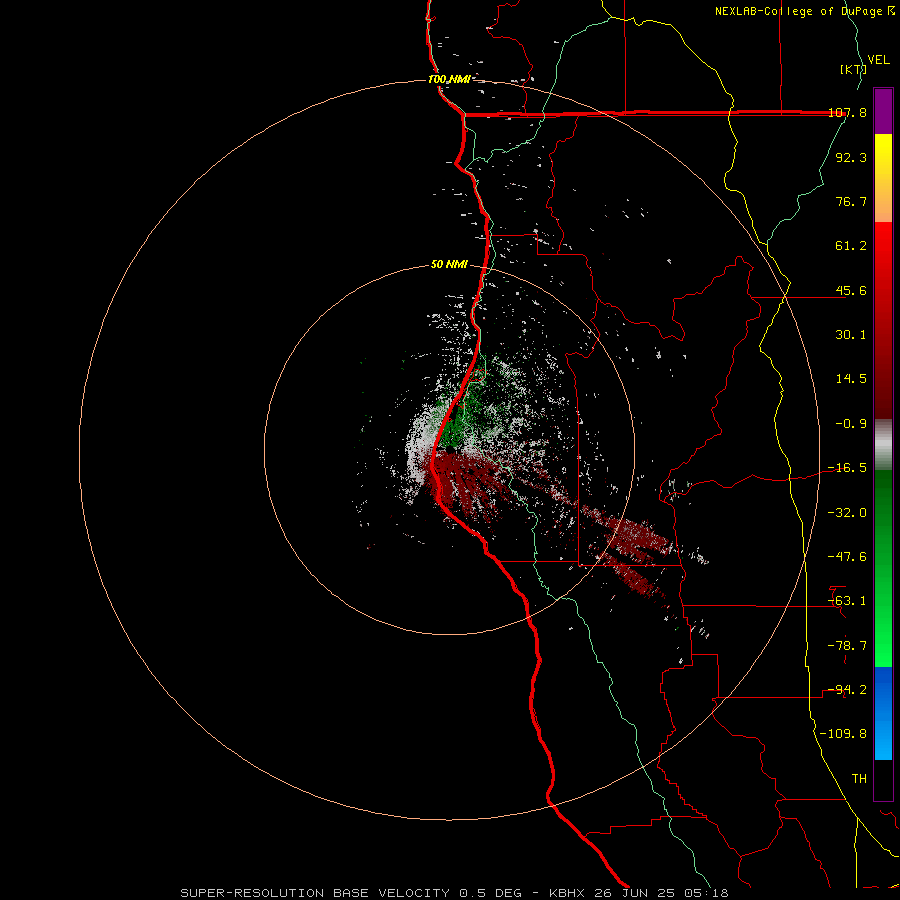Pick the green segment of velocity scale
The width and height of the screenshot is (900, 900).
coord(883,568)
